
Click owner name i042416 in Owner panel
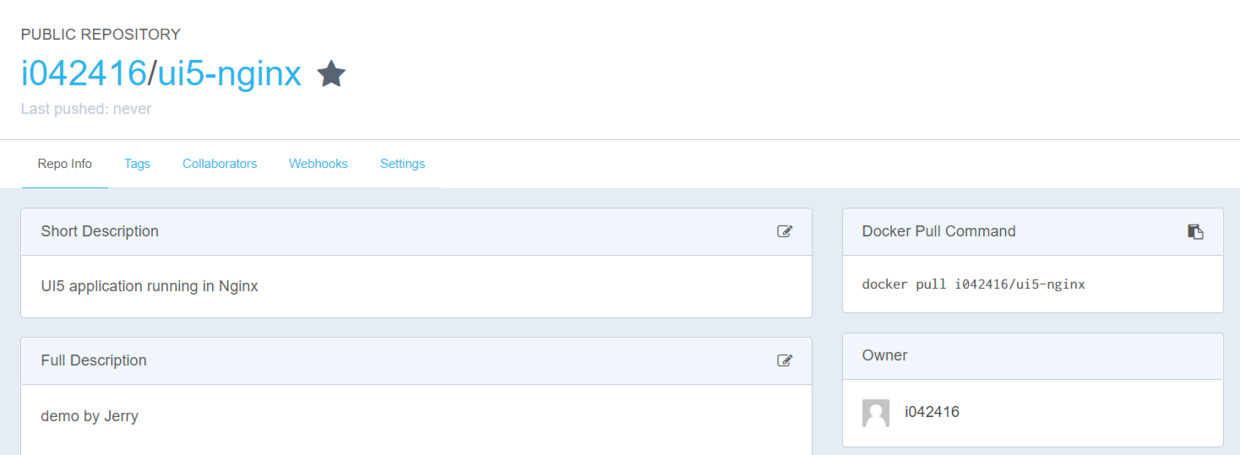[932, 411]
